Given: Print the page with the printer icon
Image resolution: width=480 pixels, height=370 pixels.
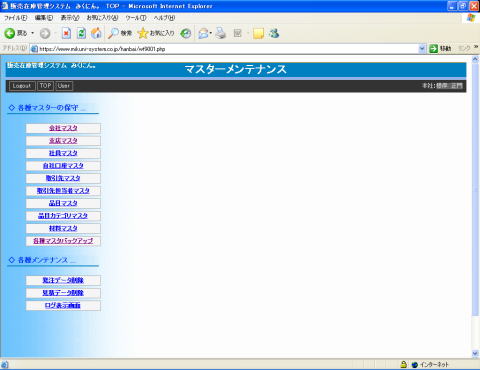Looking at the screenshot, I should [220, 33].
